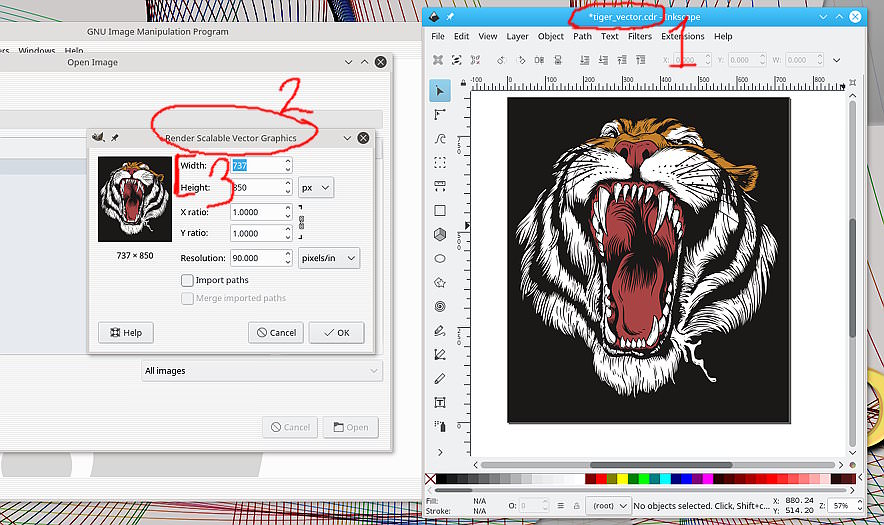Open the File menu in Inkscape

pyautogui.click(x=438, y=36)
